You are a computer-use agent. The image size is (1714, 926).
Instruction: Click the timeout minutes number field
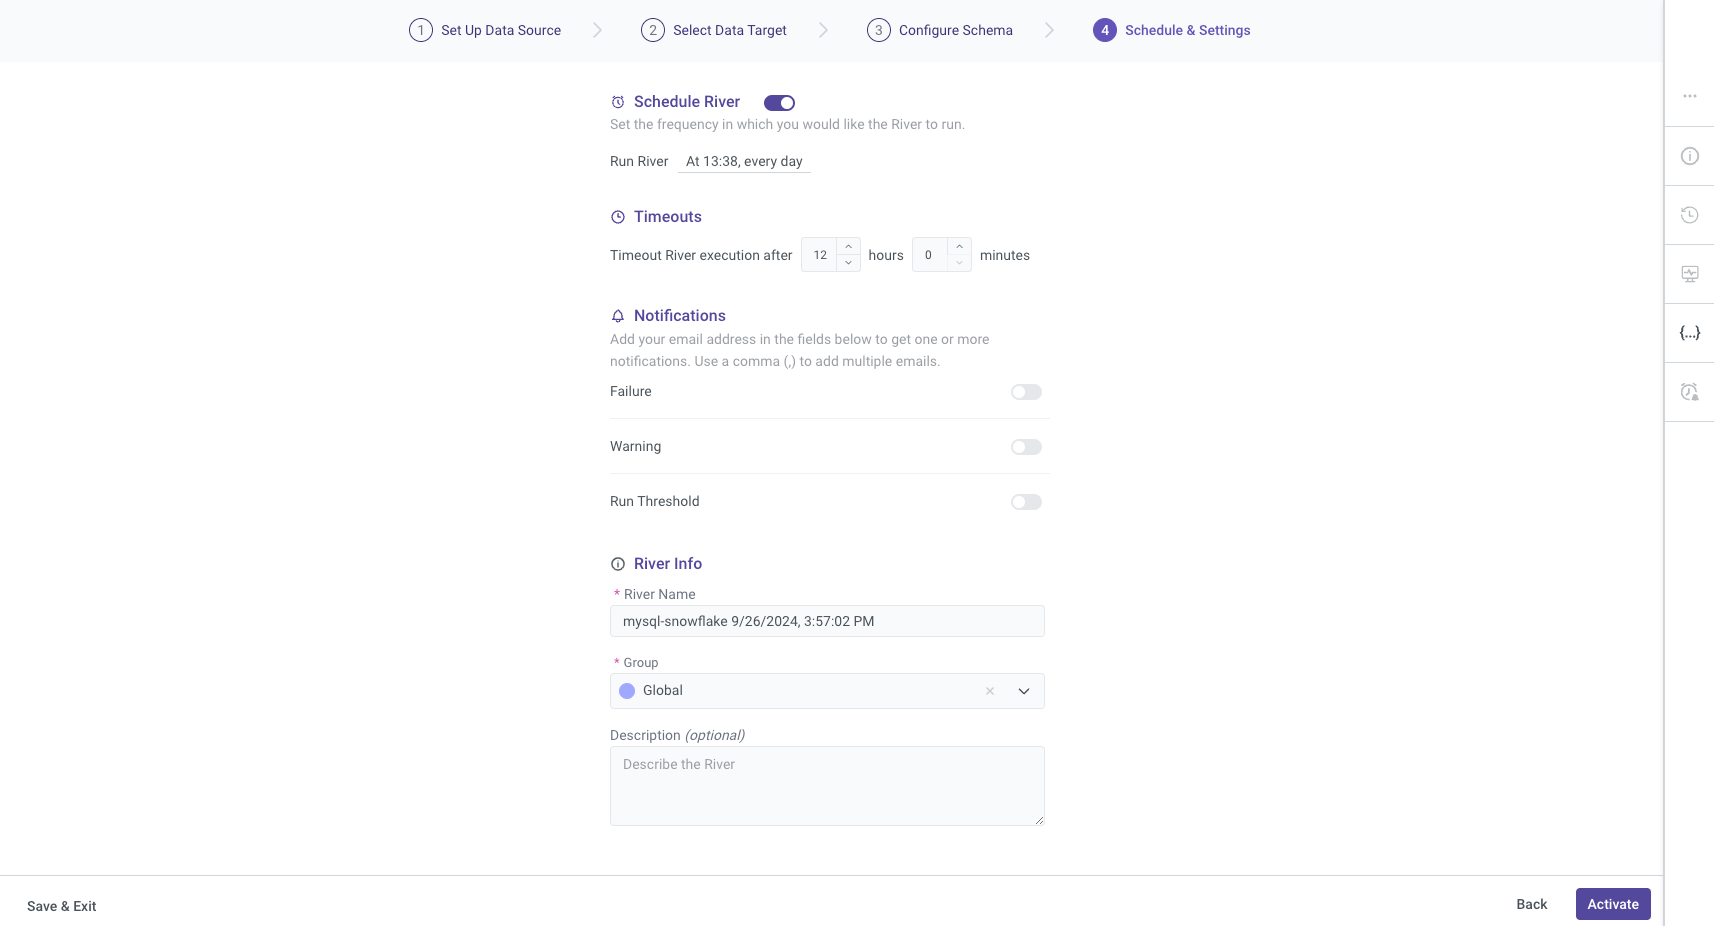click(931, 255)
